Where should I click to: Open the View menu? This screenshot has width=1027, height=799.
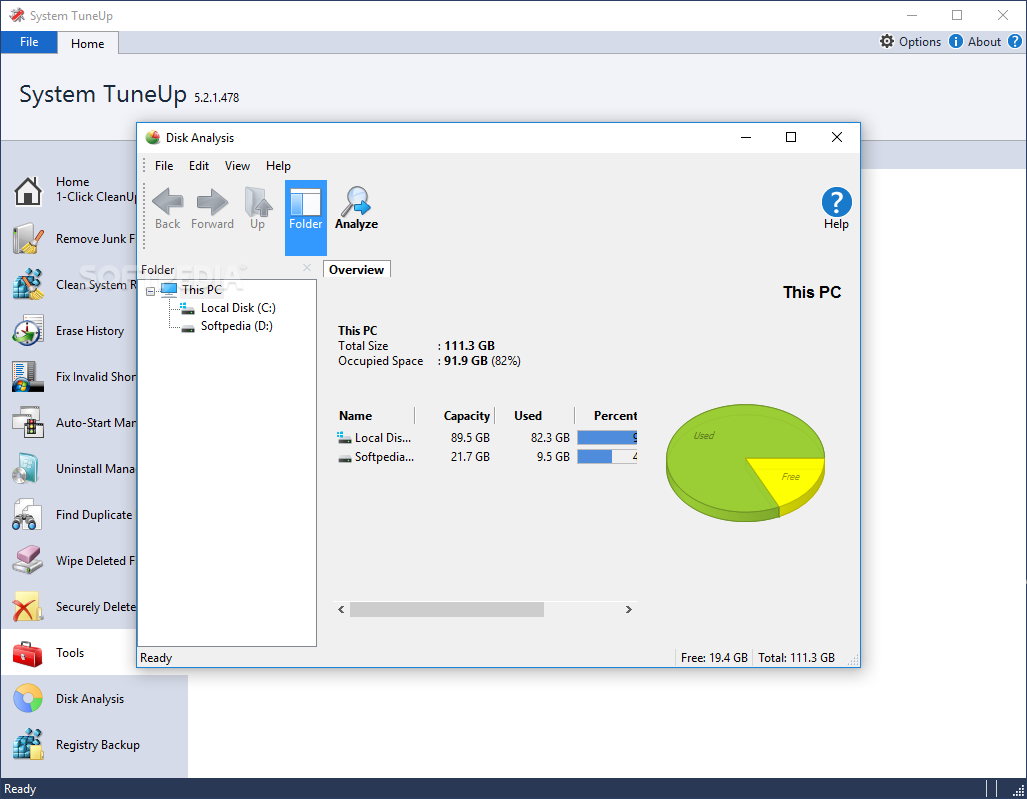click(237, 166)
